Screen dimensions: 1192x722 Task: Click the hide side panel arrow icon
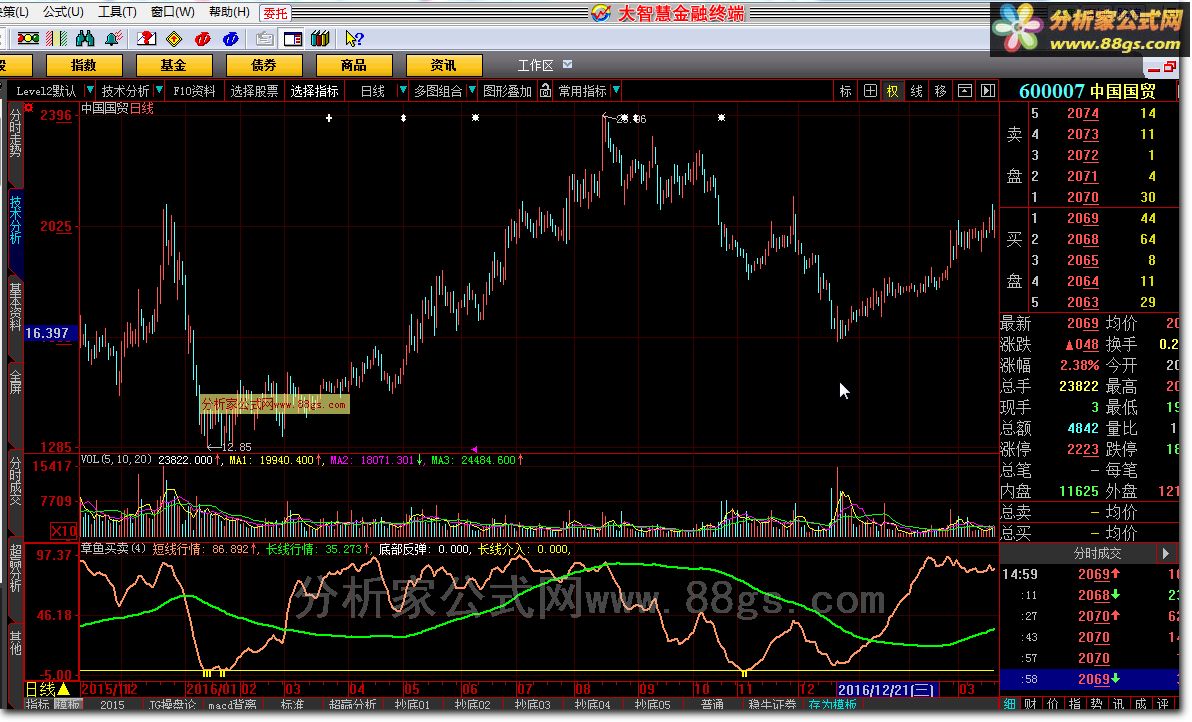coord(988,91)
